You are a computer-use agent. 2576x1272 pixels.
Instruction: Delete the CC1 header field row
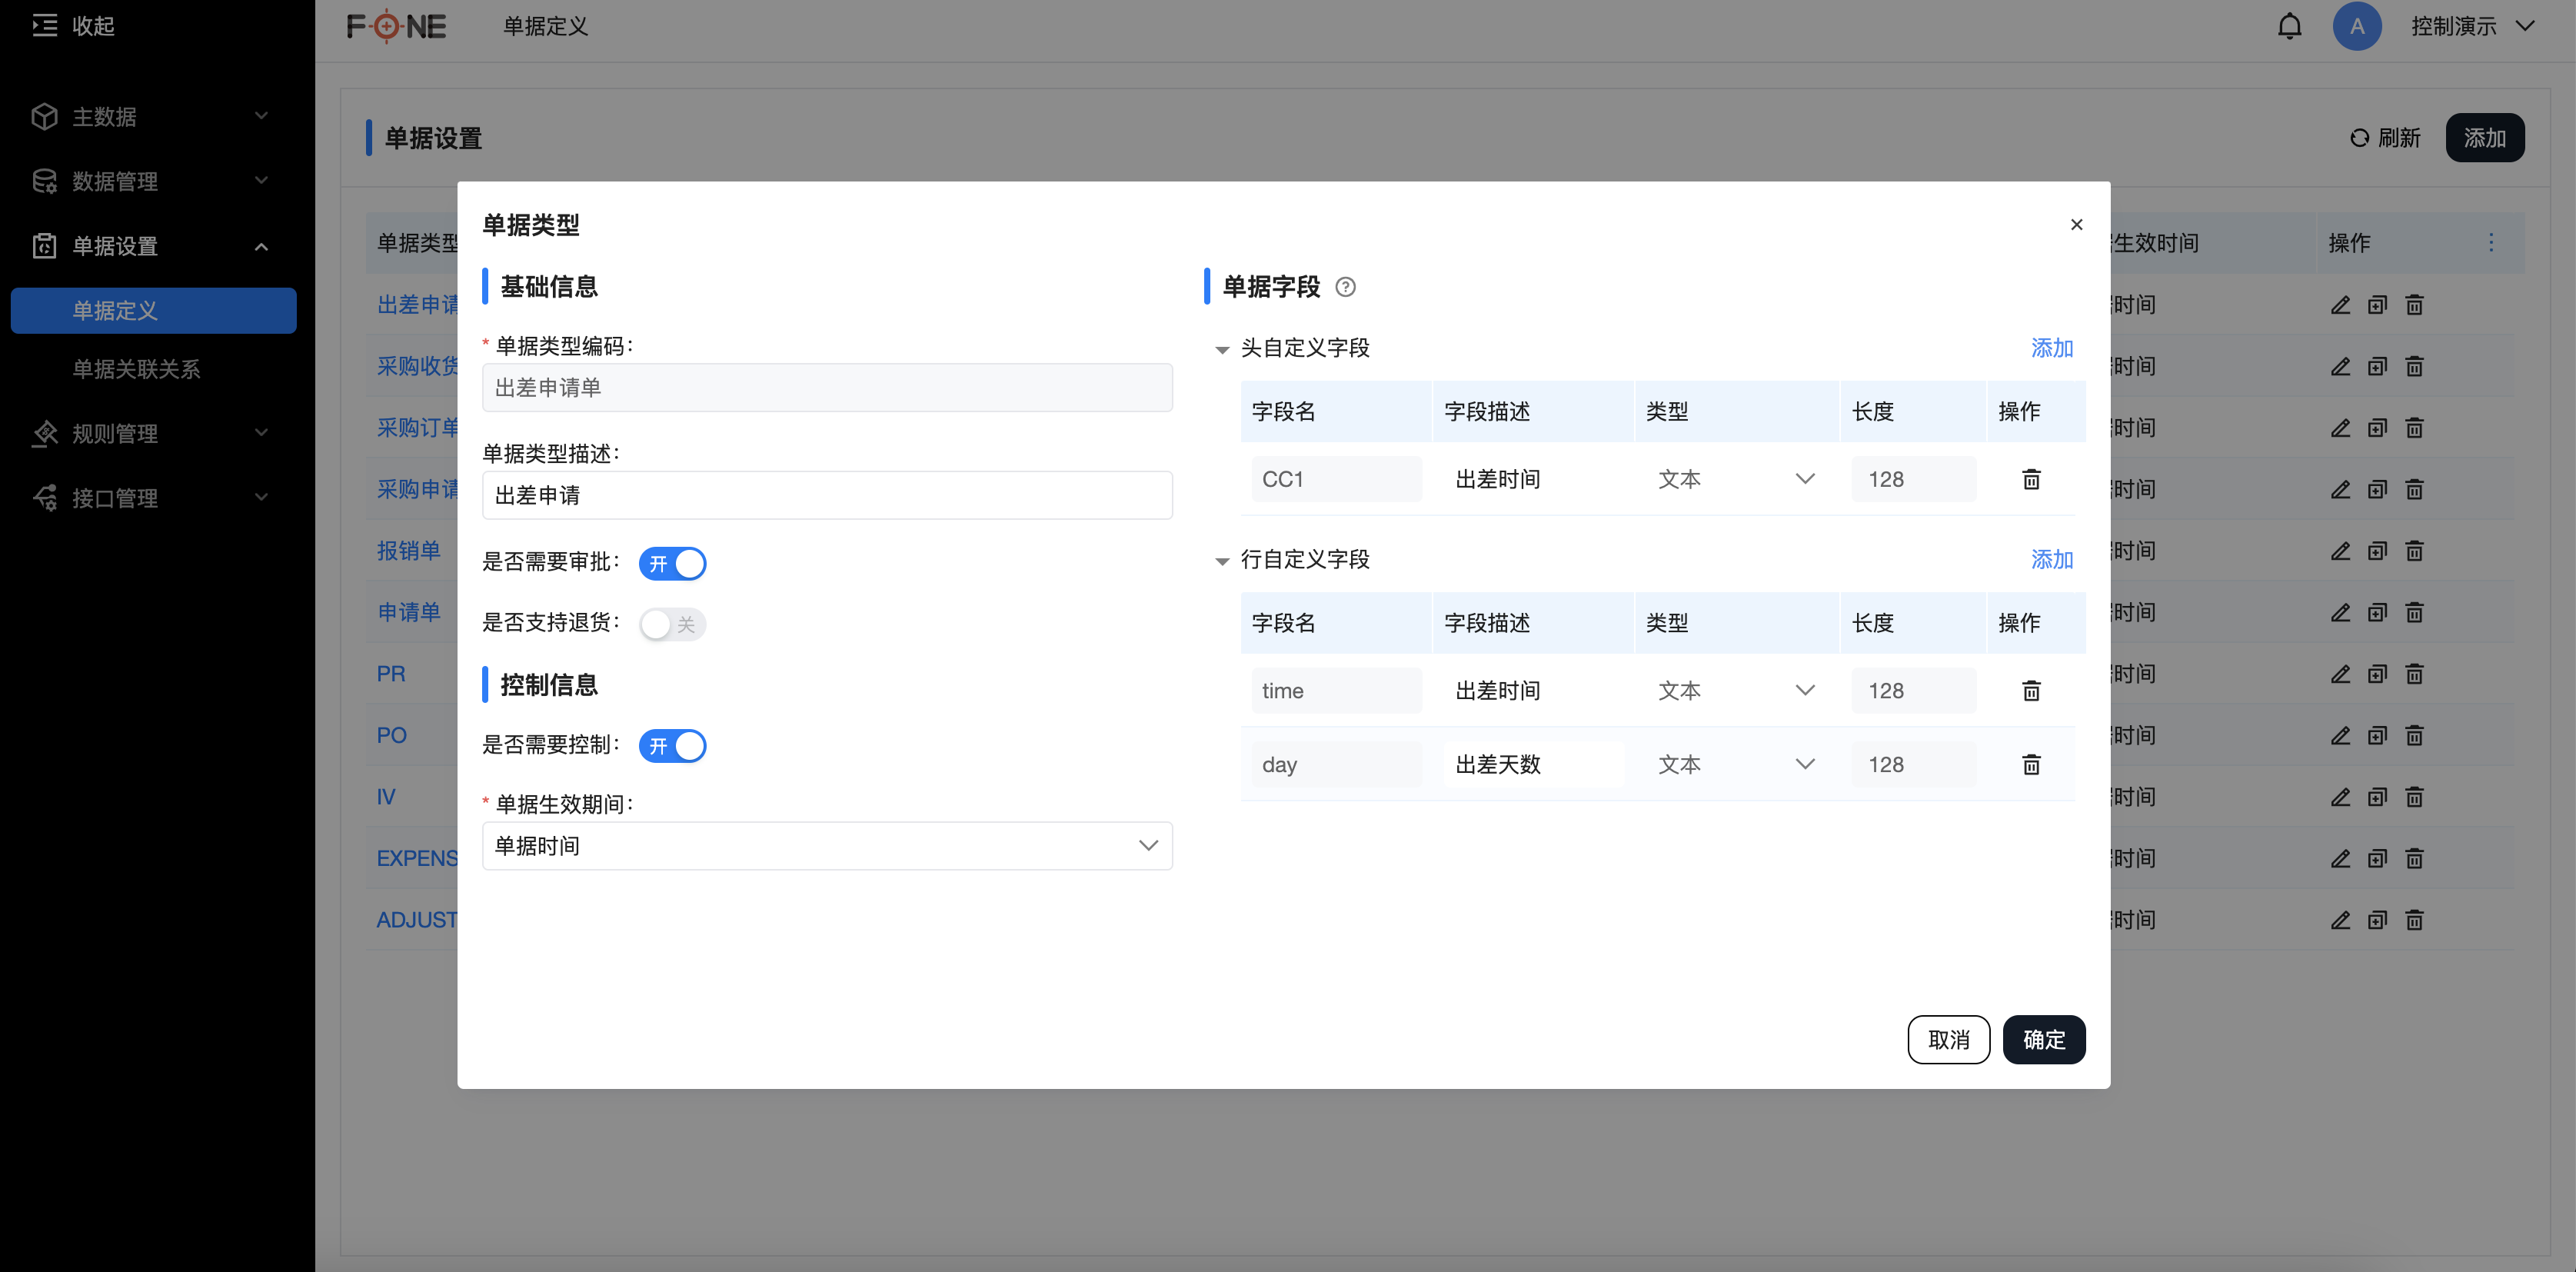pyautogui.click(x=2031, y=480)
